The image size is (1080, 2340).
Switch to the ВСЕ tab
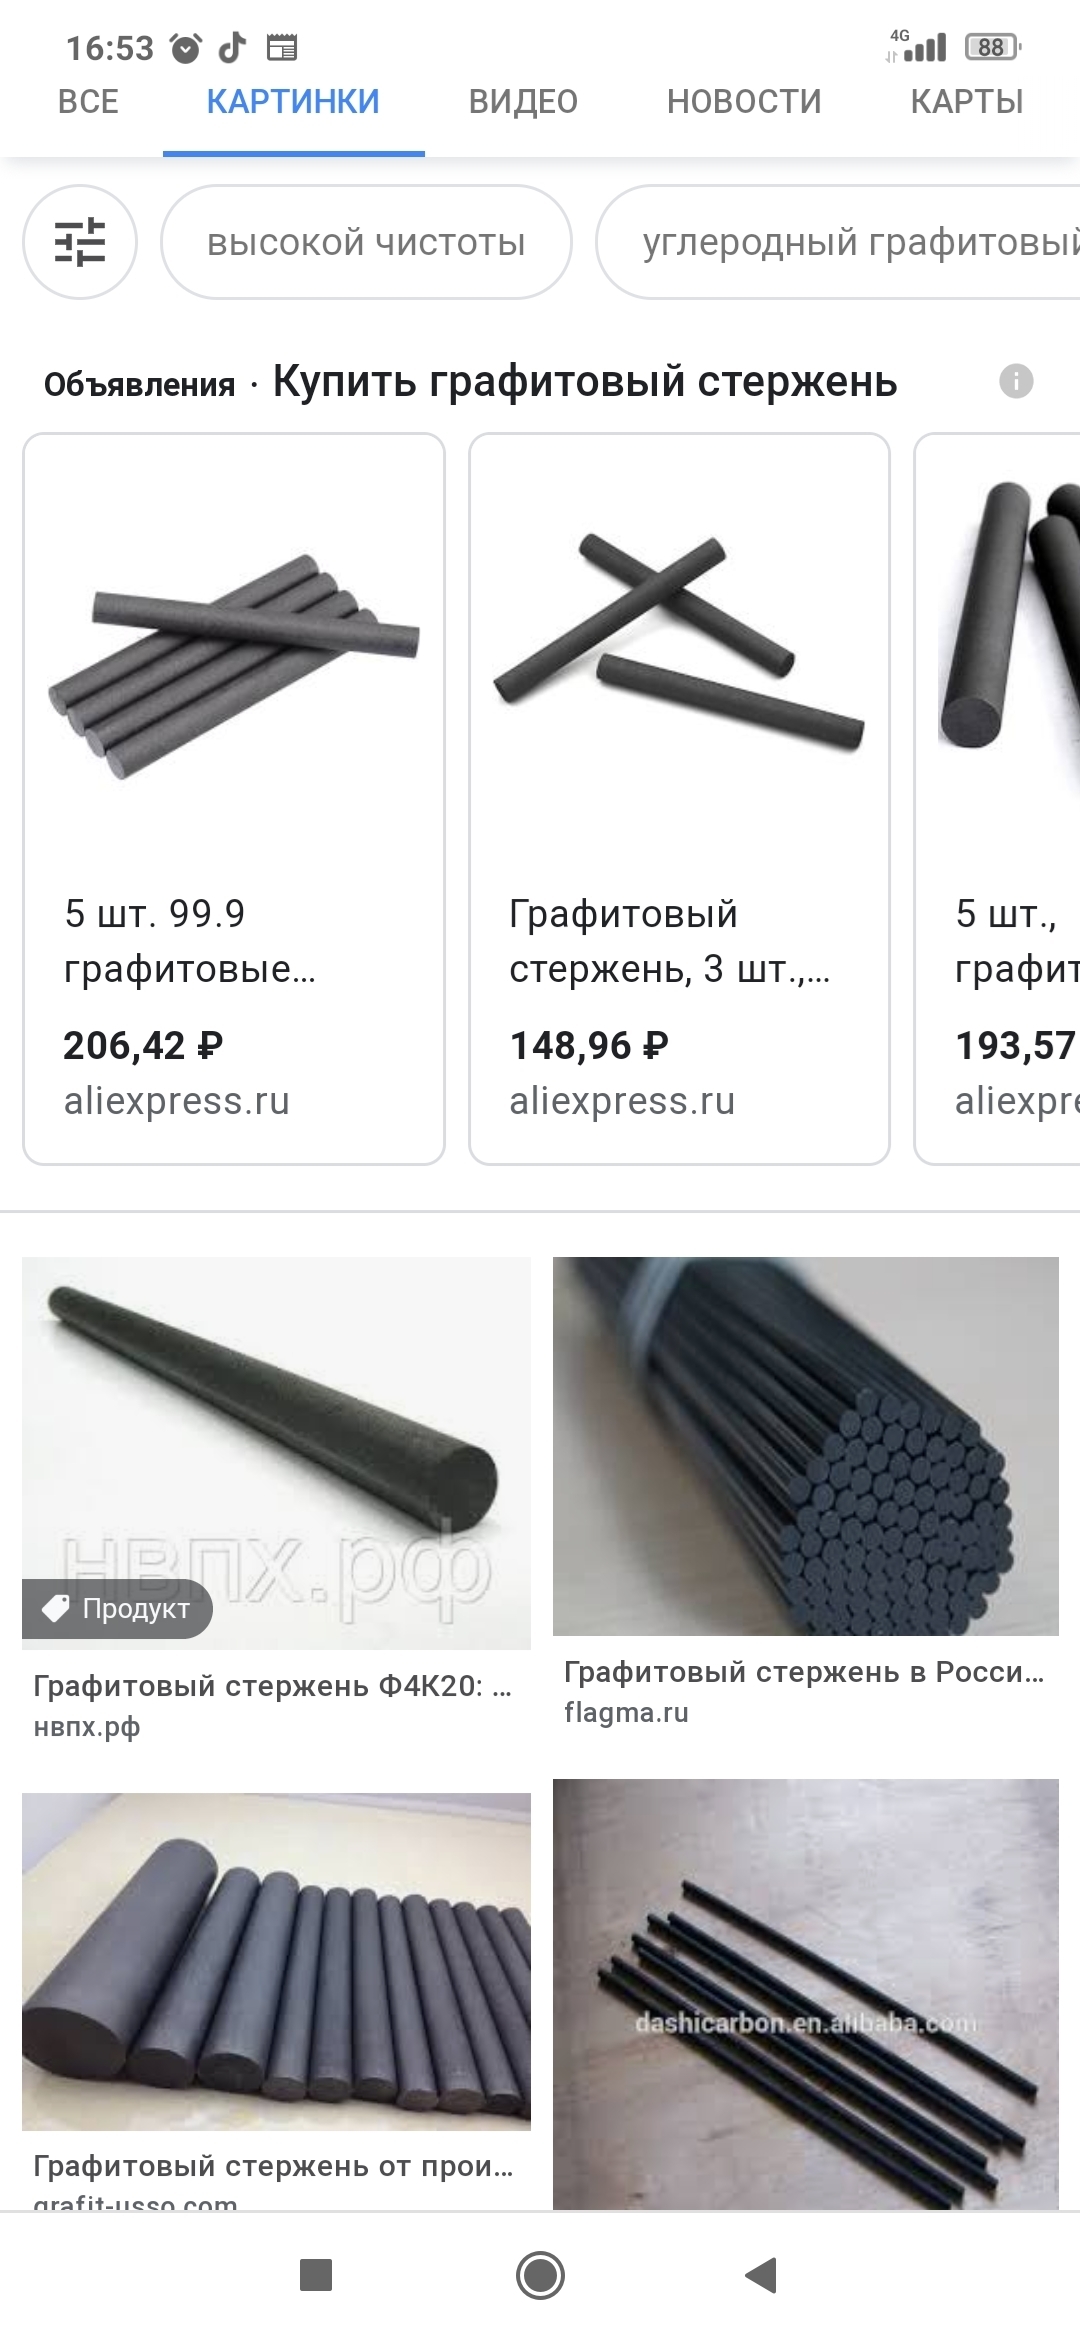(x=88, y=102)
